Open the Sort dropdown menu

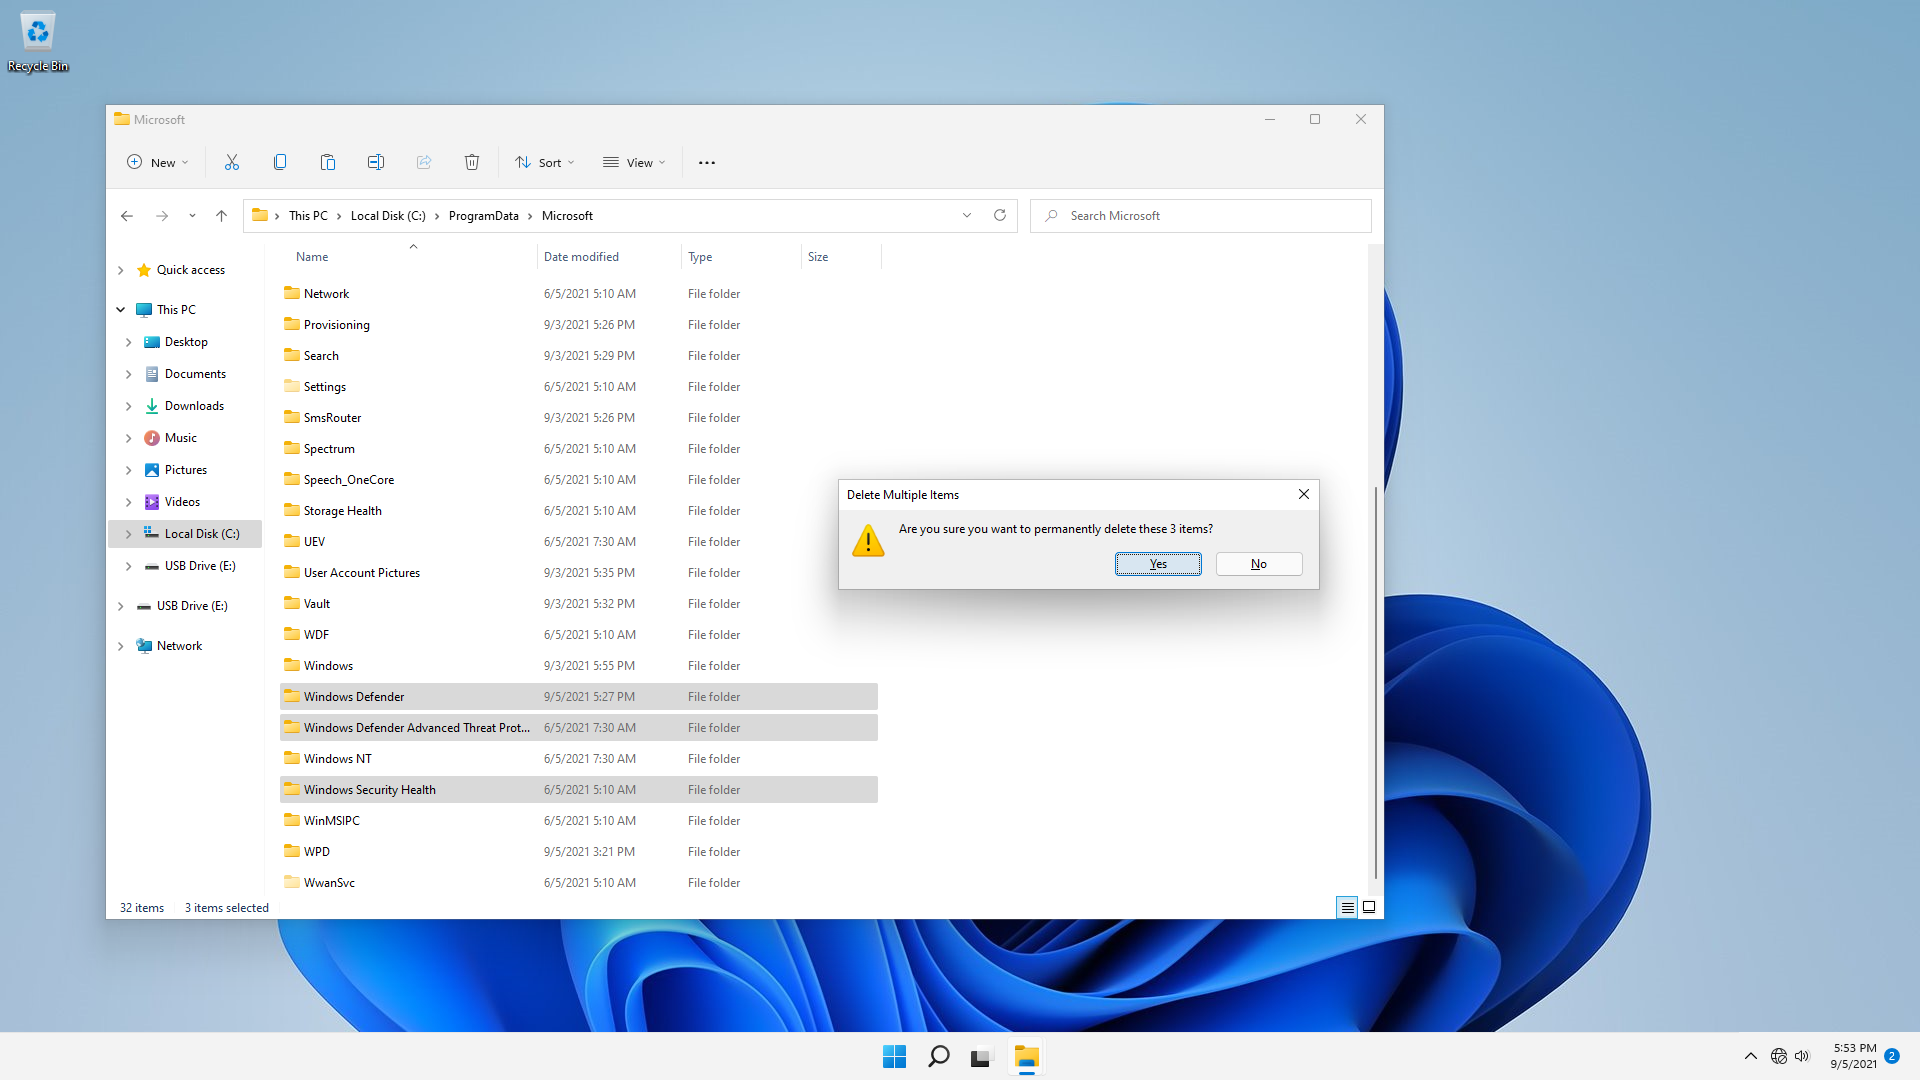(x=545, y=162)
